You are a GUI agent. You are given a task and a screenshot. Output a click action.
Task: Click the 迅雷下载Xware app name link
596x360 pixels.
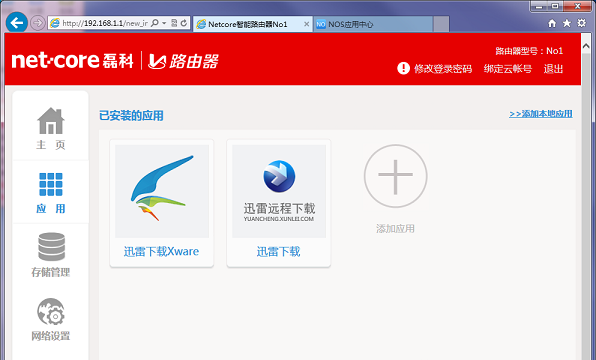161,251
